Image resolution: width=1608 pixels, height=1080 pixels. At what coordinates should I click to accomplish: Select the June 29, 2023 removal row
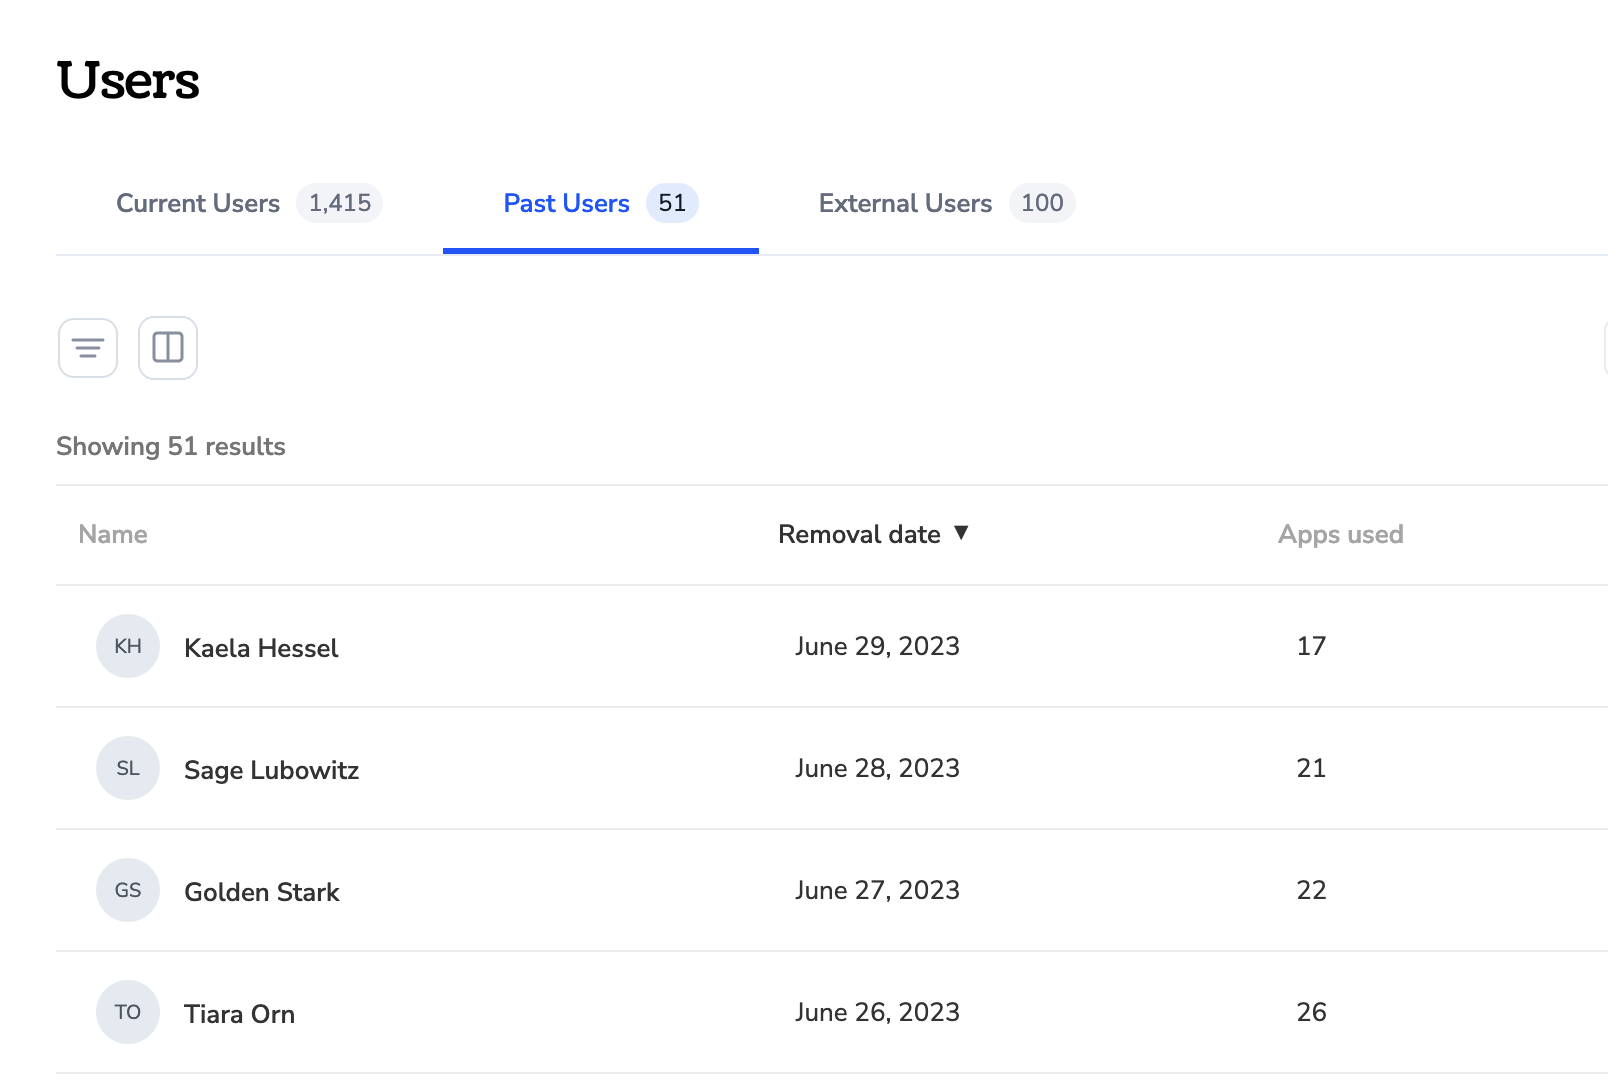coord(832,646)
